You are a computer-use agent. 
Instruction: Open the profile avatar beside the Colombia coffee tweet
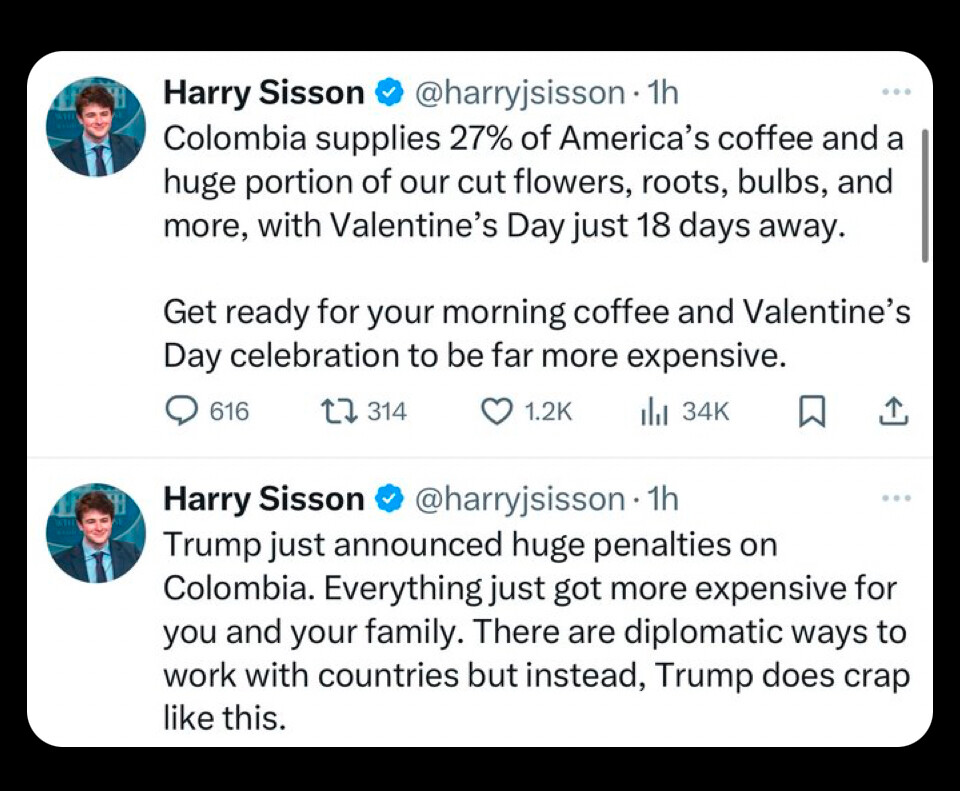click(x=96, y=127)
